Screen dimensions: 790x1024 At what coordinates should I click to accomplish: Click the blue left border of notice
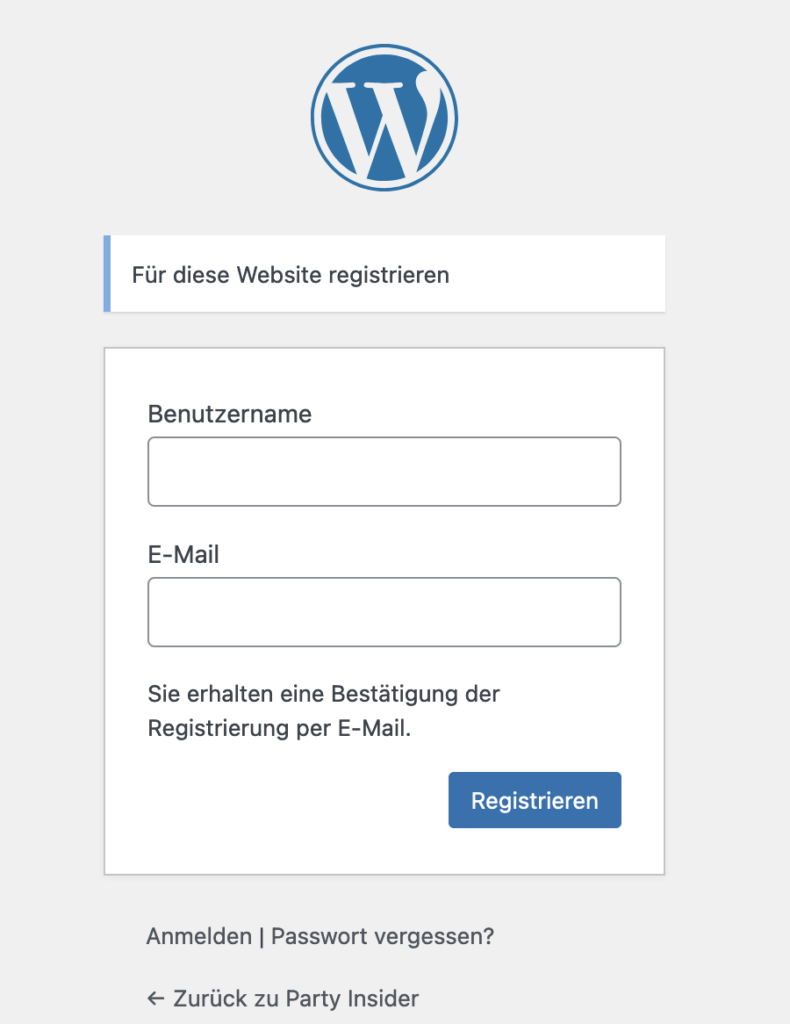(x=107, y=274)
